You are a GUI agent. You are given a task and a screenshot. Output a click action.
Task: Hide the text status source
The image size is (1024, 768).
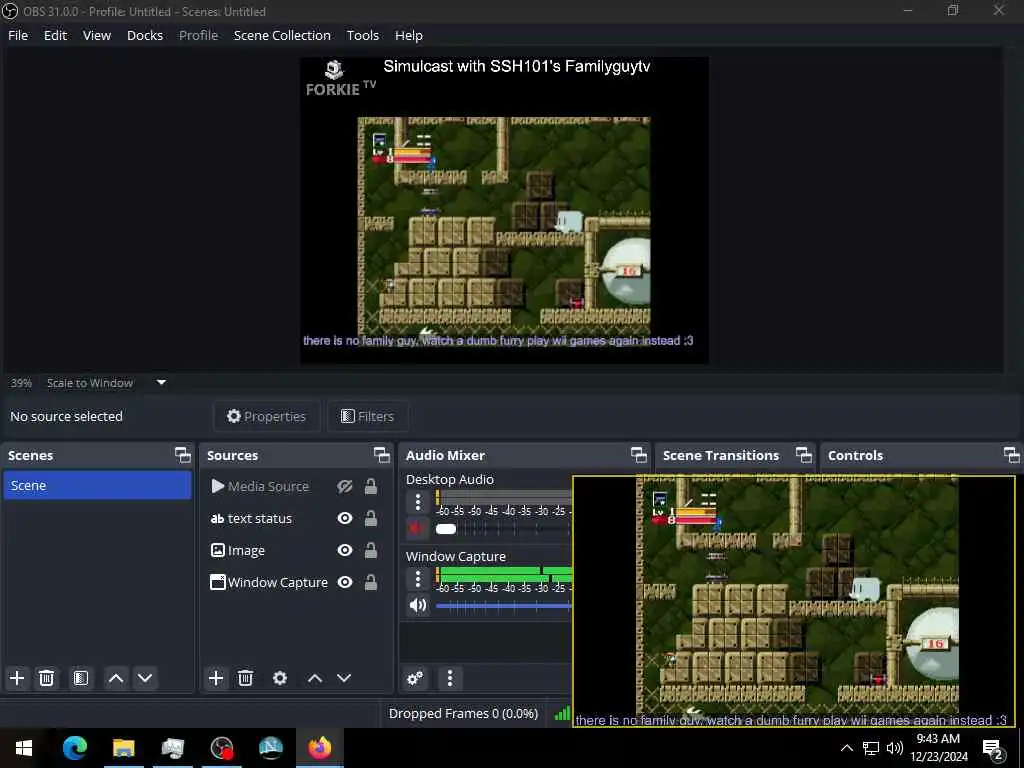(x=345, y=518)
